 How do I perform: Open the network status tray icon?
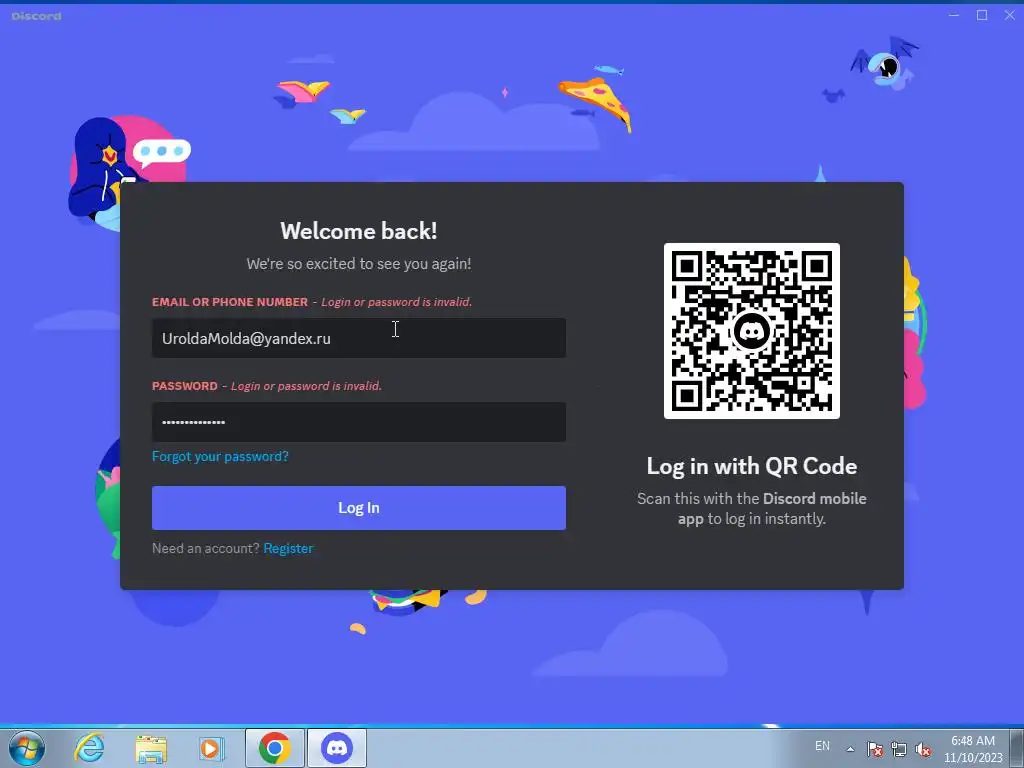[x=899, y=749]
